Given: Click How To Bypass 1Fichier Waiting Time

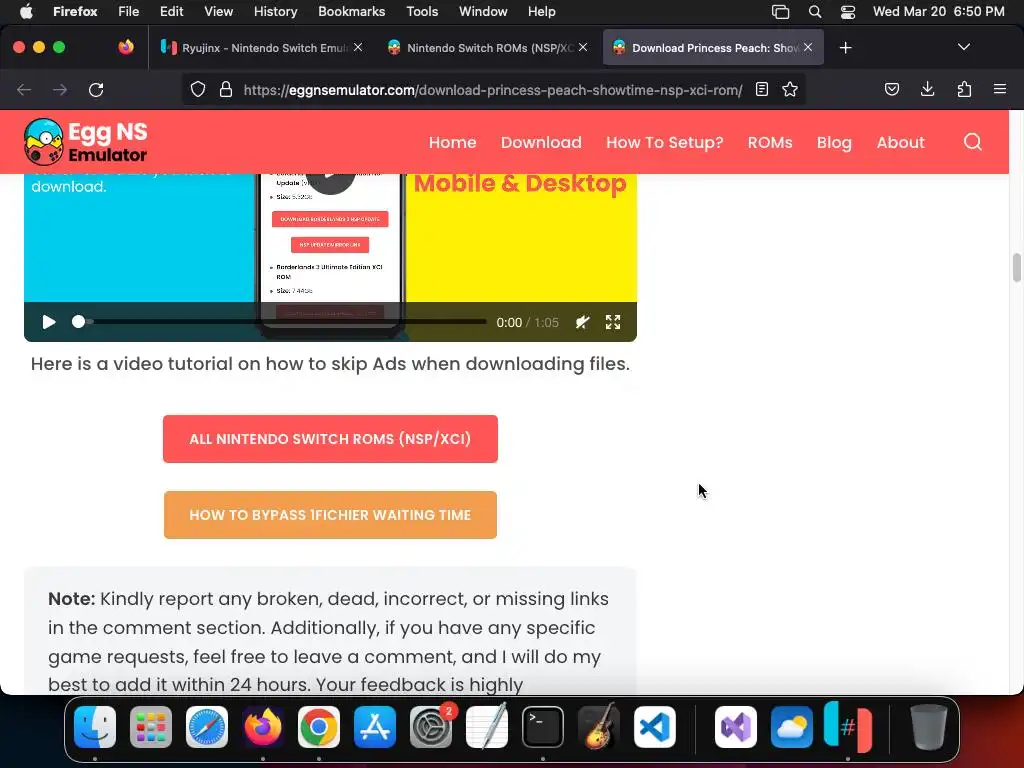Looking at the screenshot, I should 330,515.
